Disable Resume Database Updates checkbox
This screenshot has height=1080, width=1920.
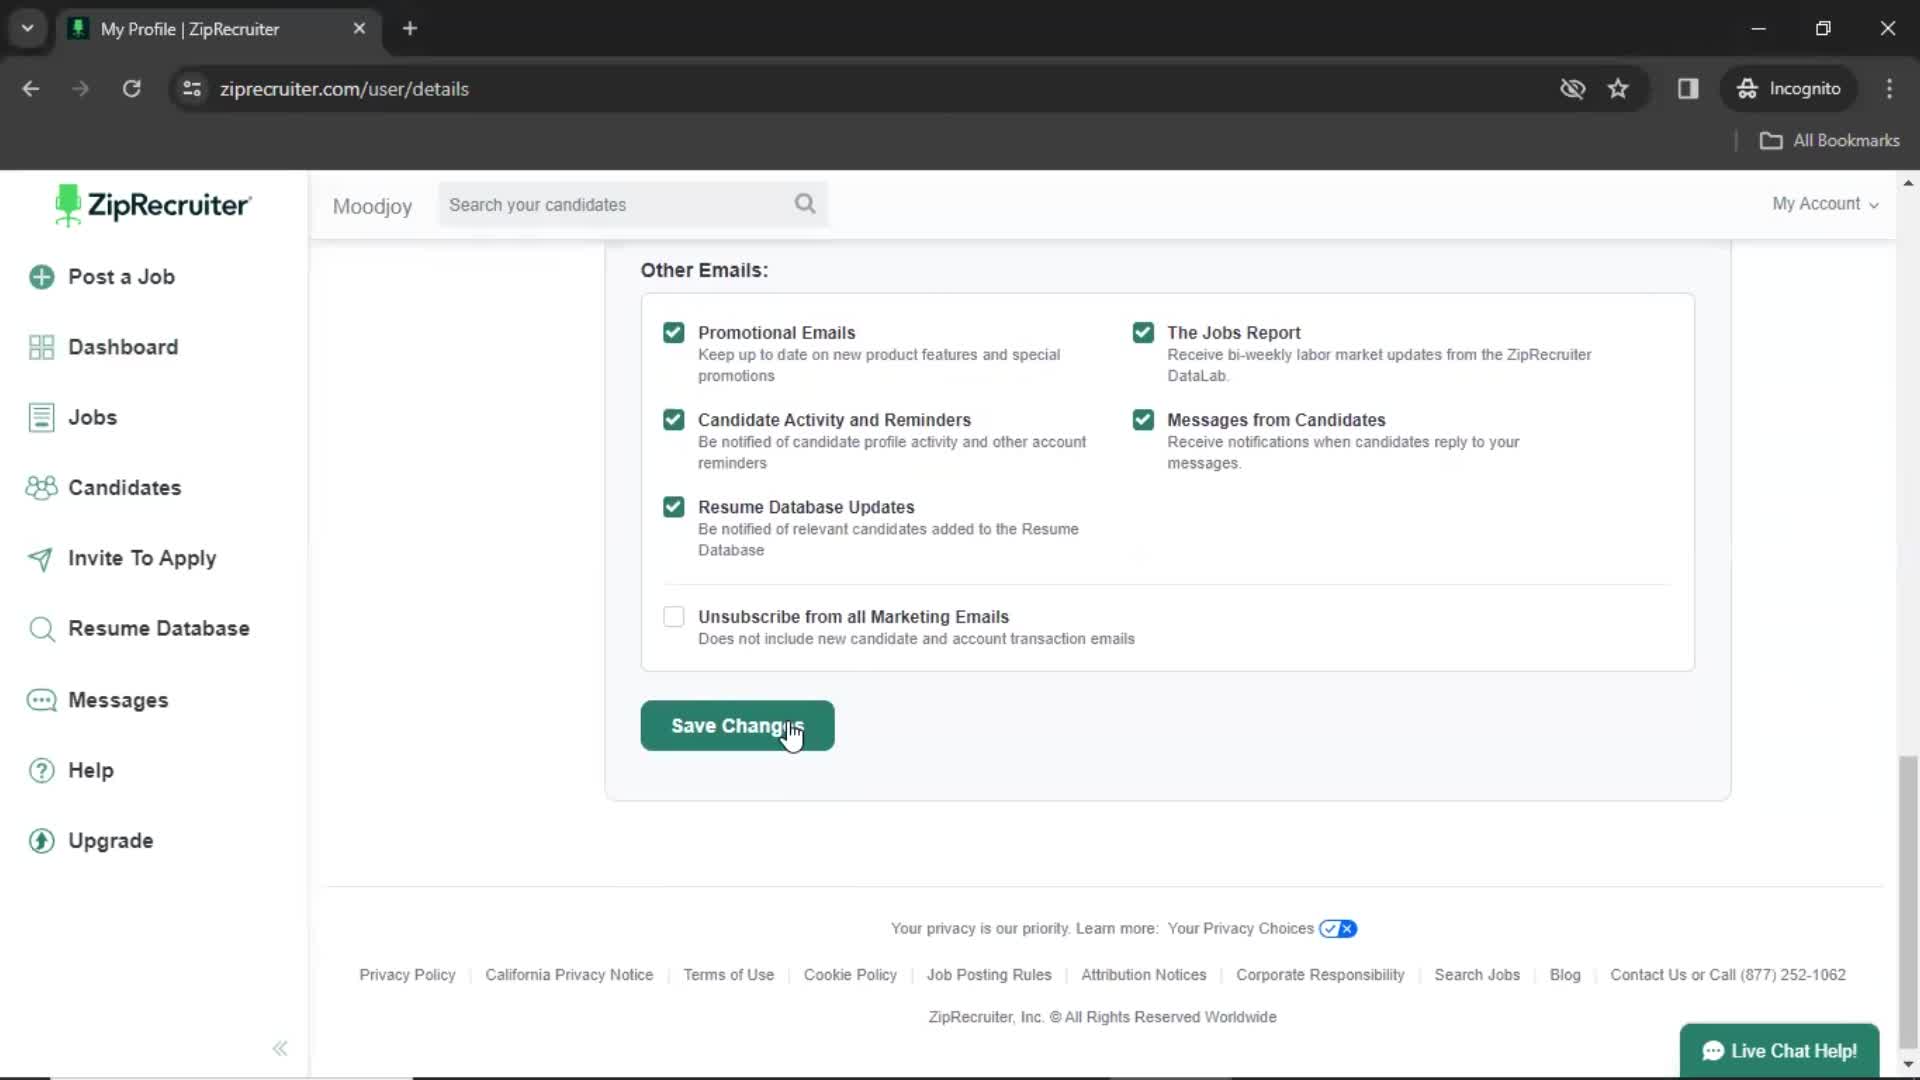pos(673,506)
